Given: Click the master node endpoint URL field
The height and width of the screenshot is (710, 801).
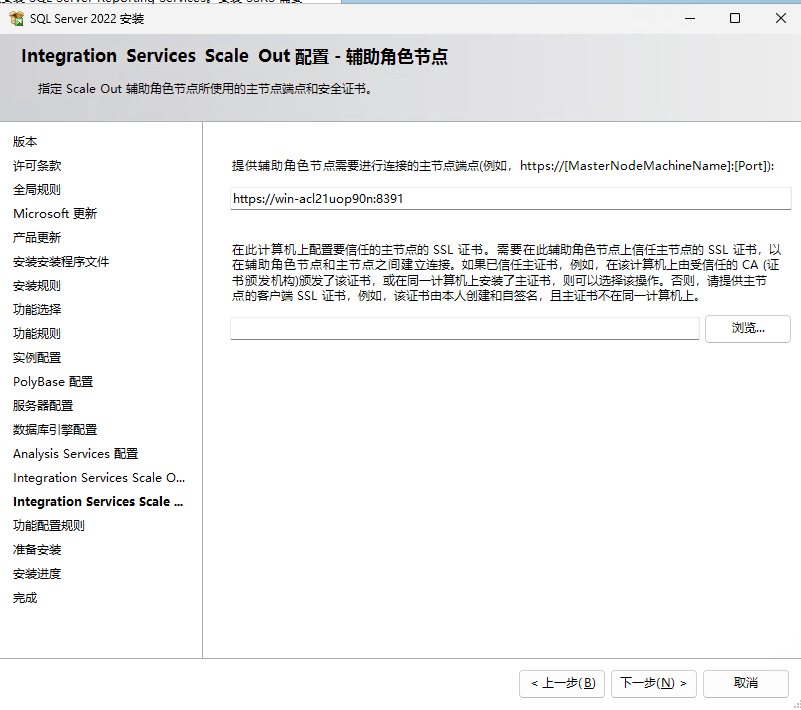Looking at the screenshot, I should [510, 199].
